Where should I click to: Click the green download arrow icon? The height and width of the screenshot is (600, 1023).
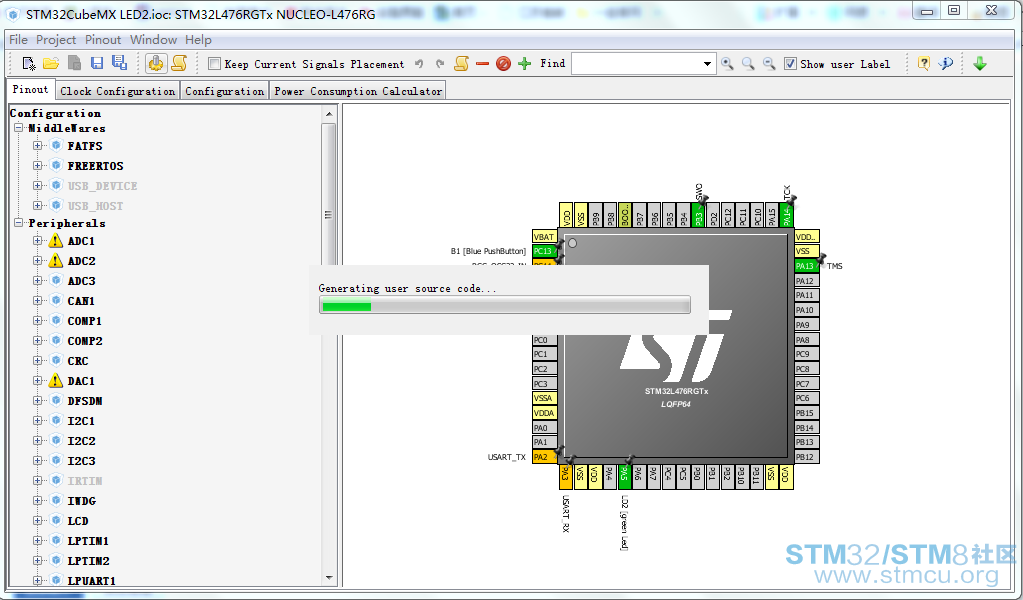click(980, 63)
